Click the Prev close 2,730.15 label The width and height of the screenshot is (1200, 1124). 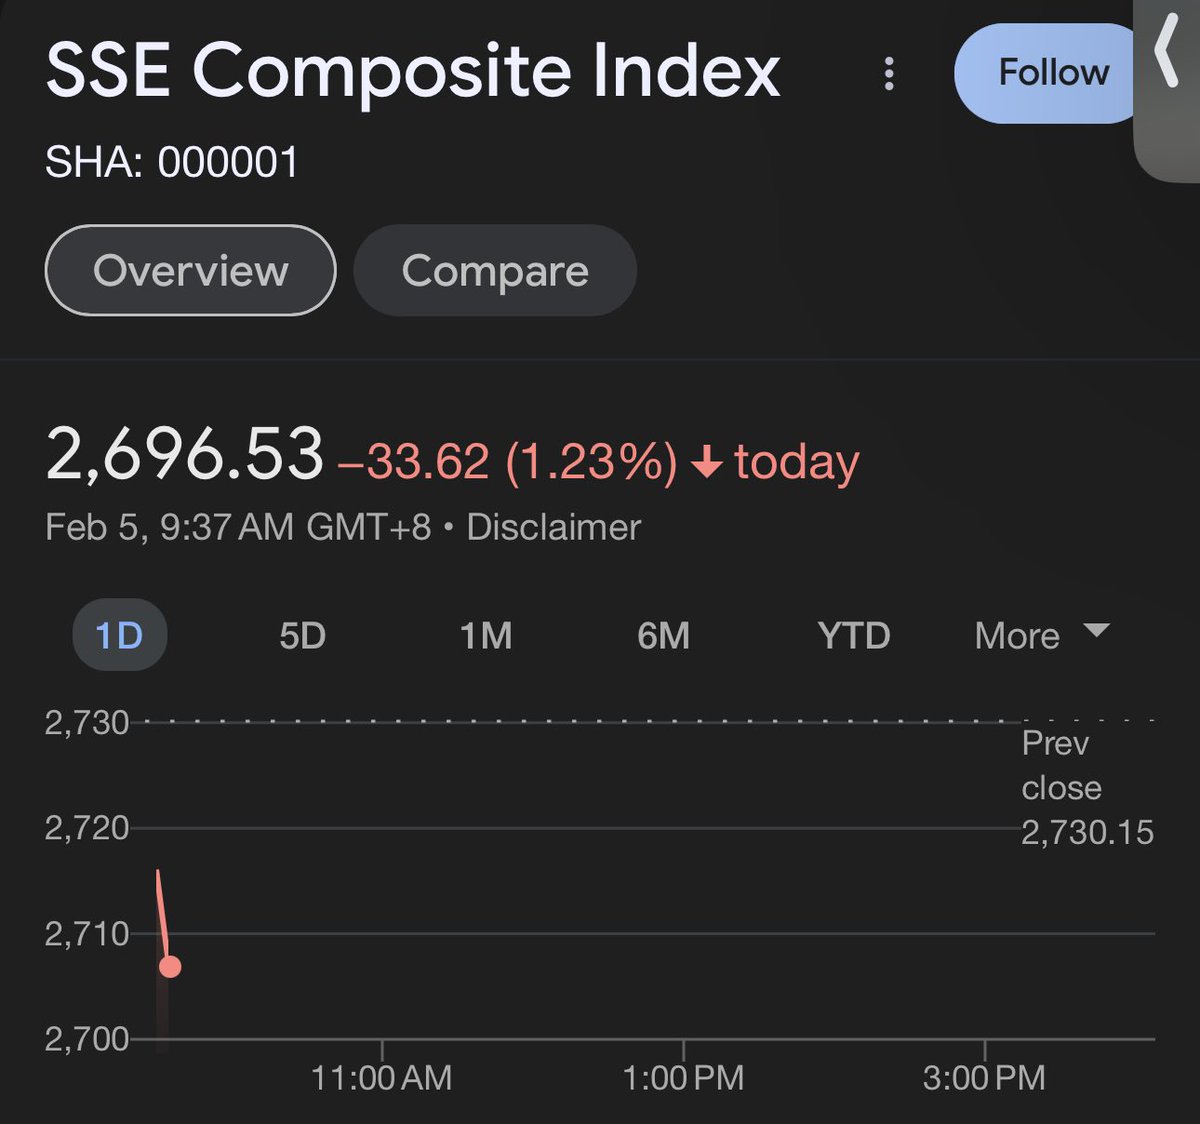coord(1086,788)
